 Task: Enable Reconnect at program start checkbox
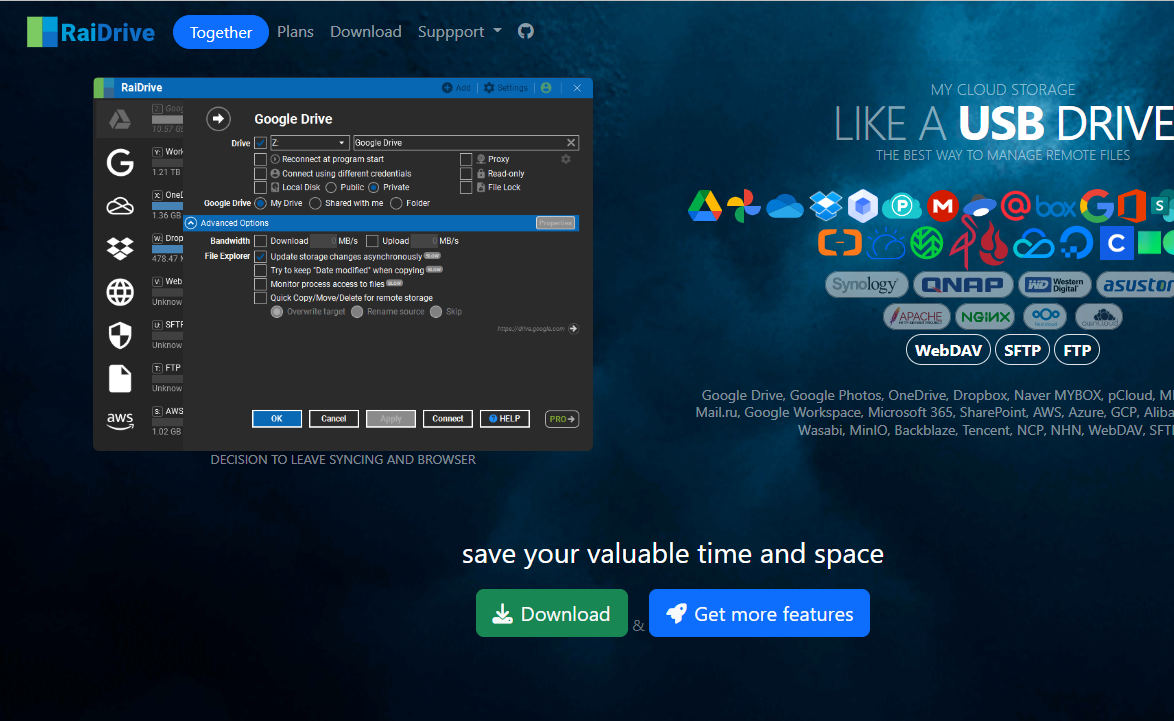click(261, 159)
